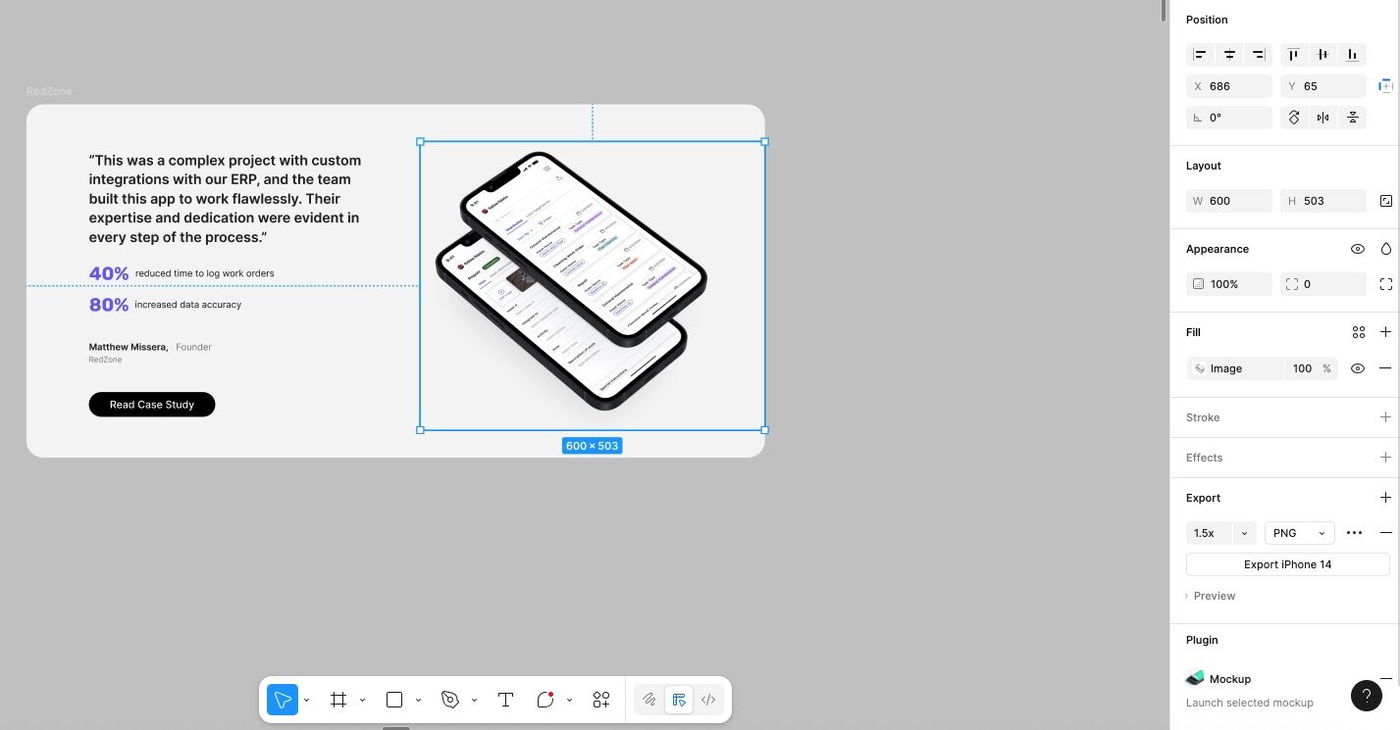1400x730 pixels.
Task: Select the testimonial quote text
Action: 225,198
